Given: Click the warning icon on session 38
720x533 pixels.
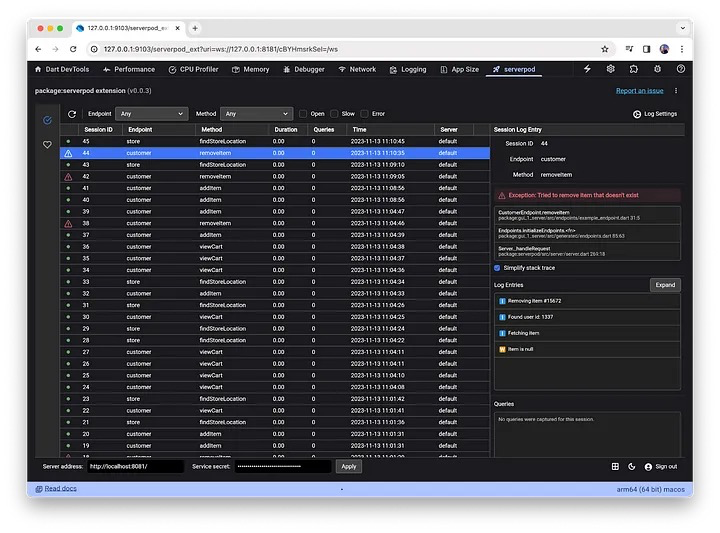Looking at the screenshot, I should pos(68,224).
